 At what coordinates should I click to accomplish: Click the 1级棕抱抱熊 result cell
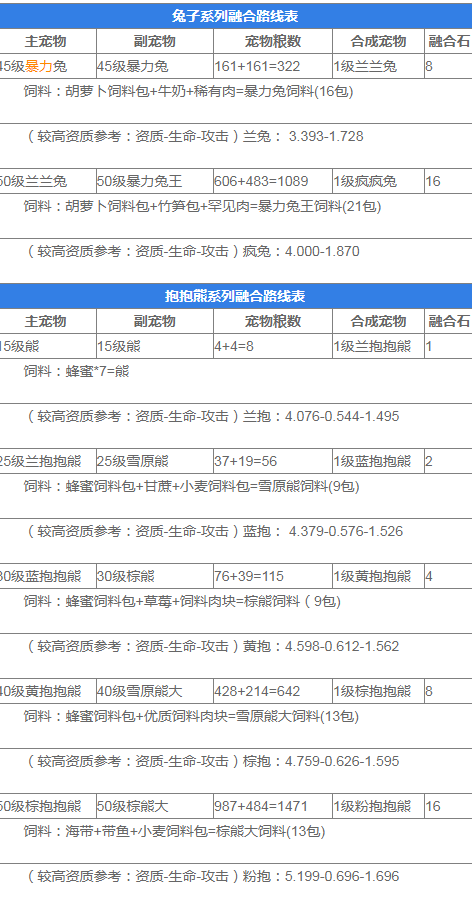coord(378,691)
